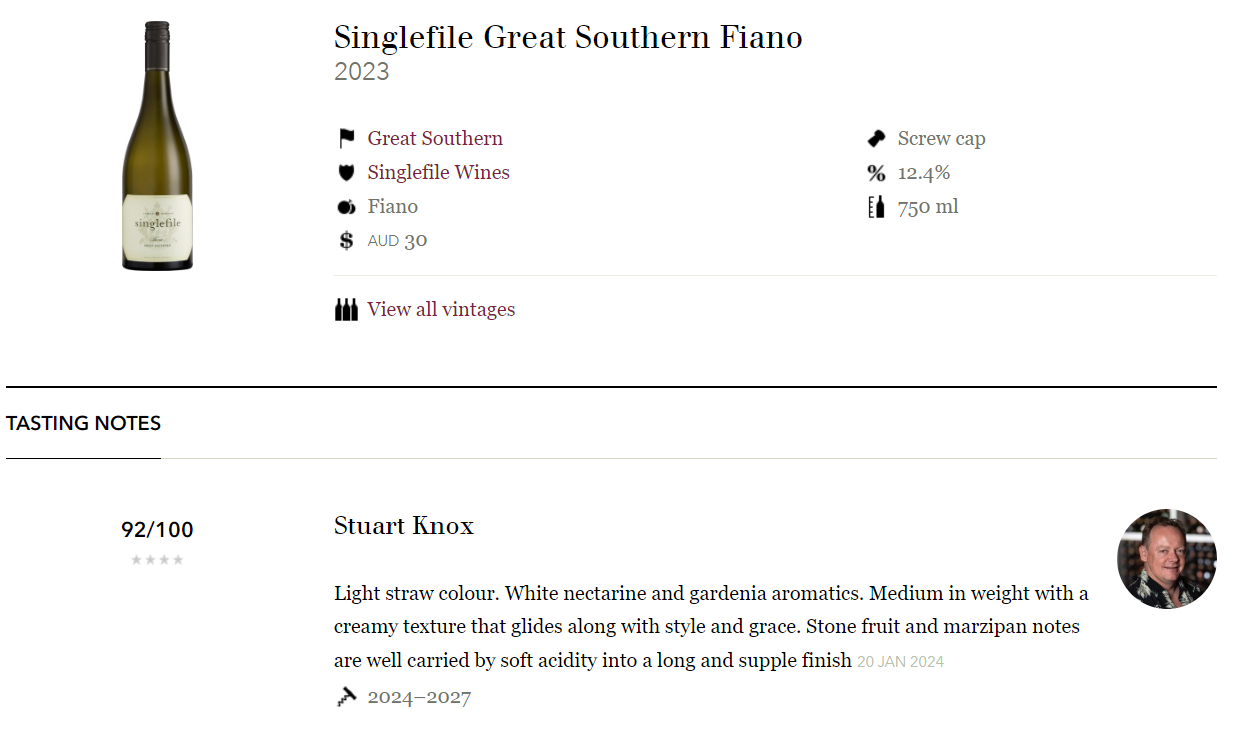This screenshot has width=1233, height=750.
Task: Click the 20 JAN 2024 review date
Action: pos(900,661)
